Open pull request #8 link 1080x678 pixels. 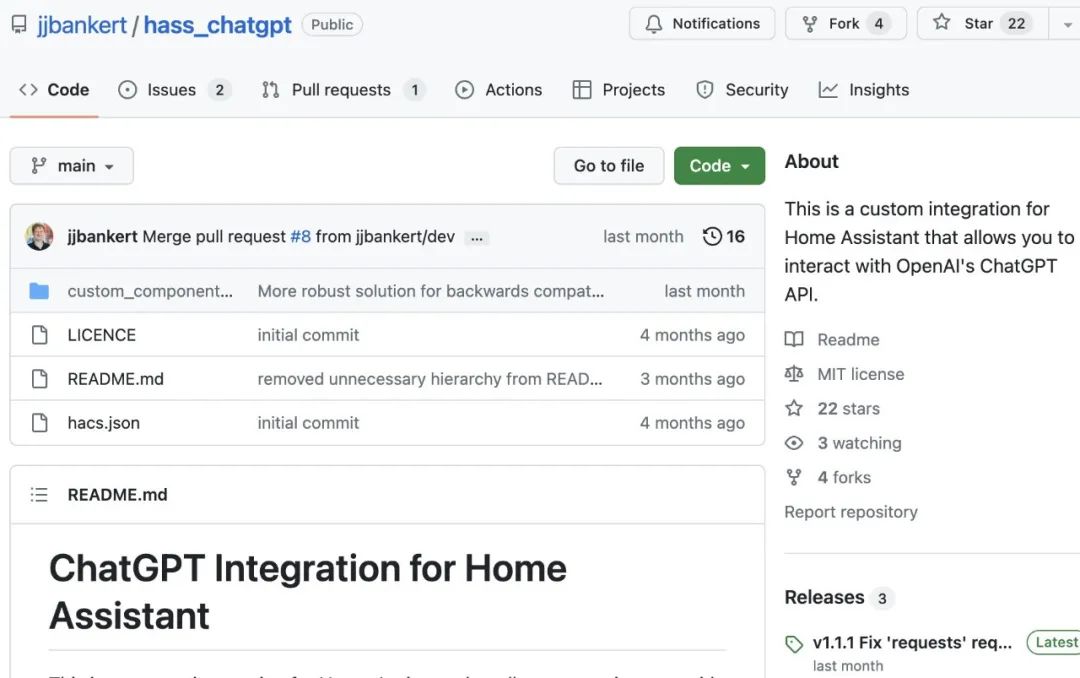[300, 237]
